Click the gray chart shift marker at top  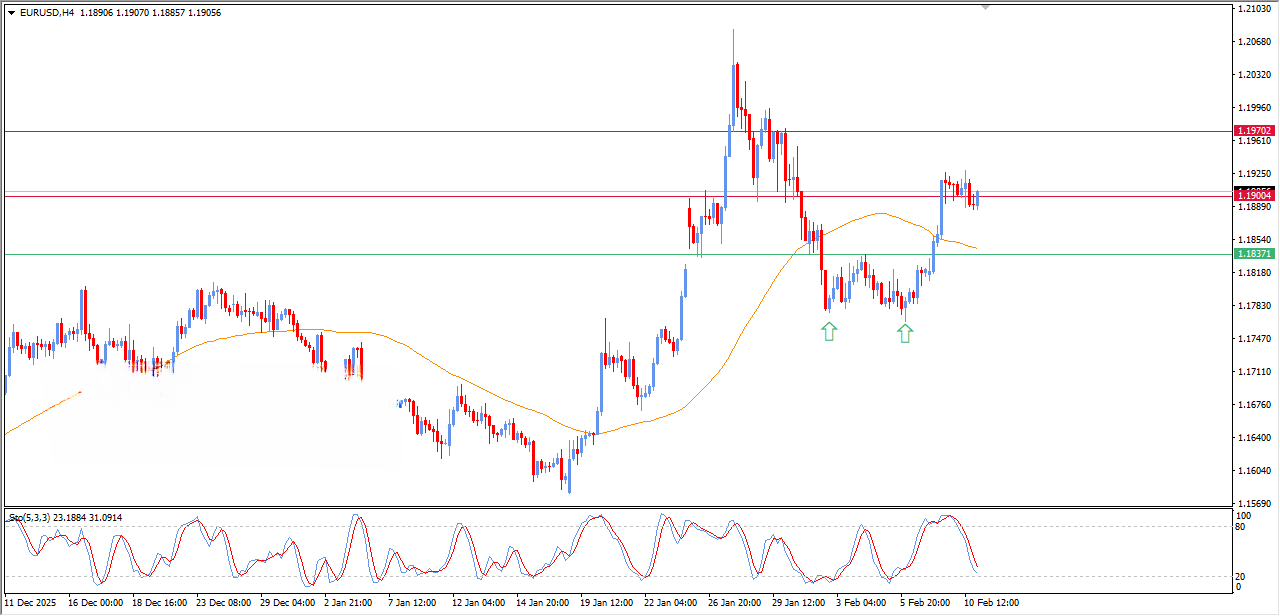pos(986,7)
